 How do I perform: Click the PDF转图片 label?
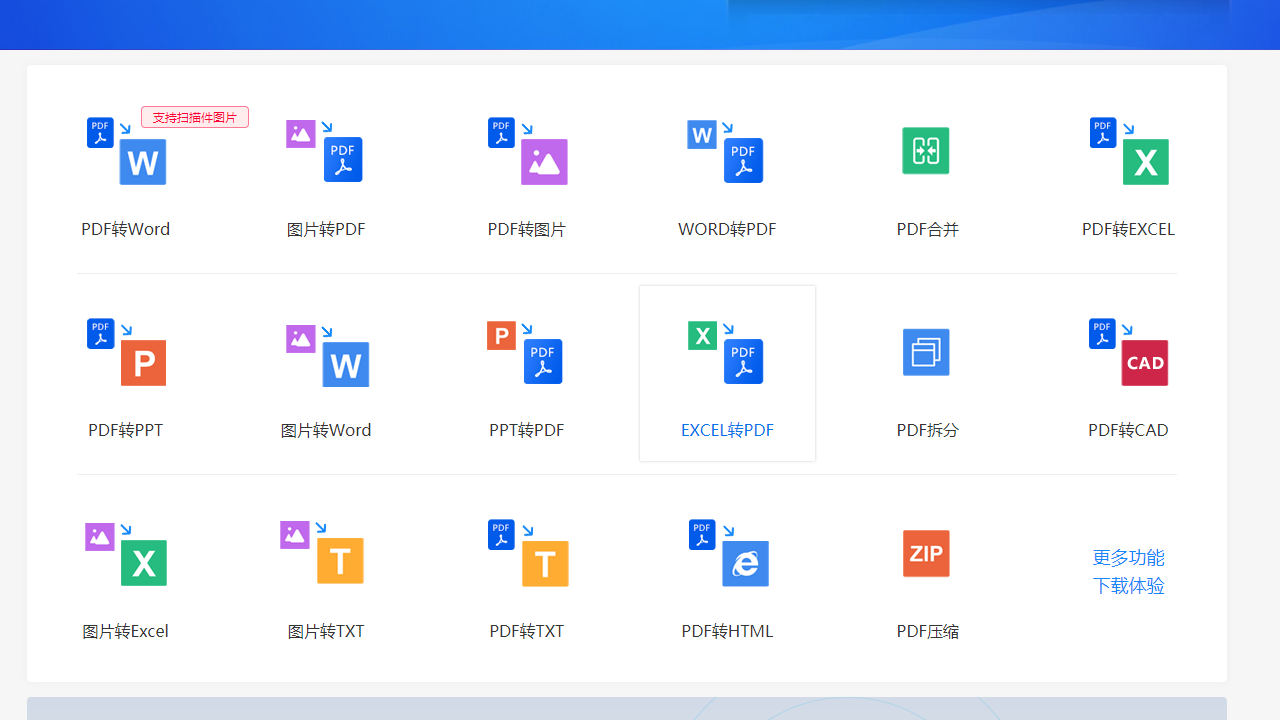pos(527,229)
